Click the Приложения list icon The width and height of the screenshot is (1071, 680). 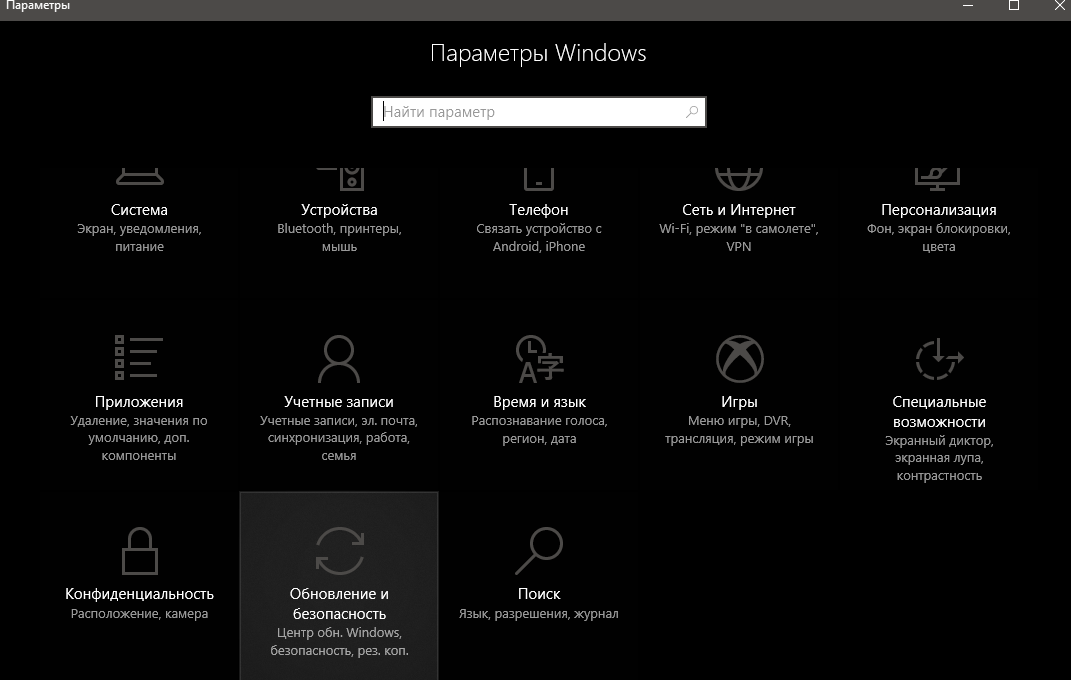pos(139,357)
